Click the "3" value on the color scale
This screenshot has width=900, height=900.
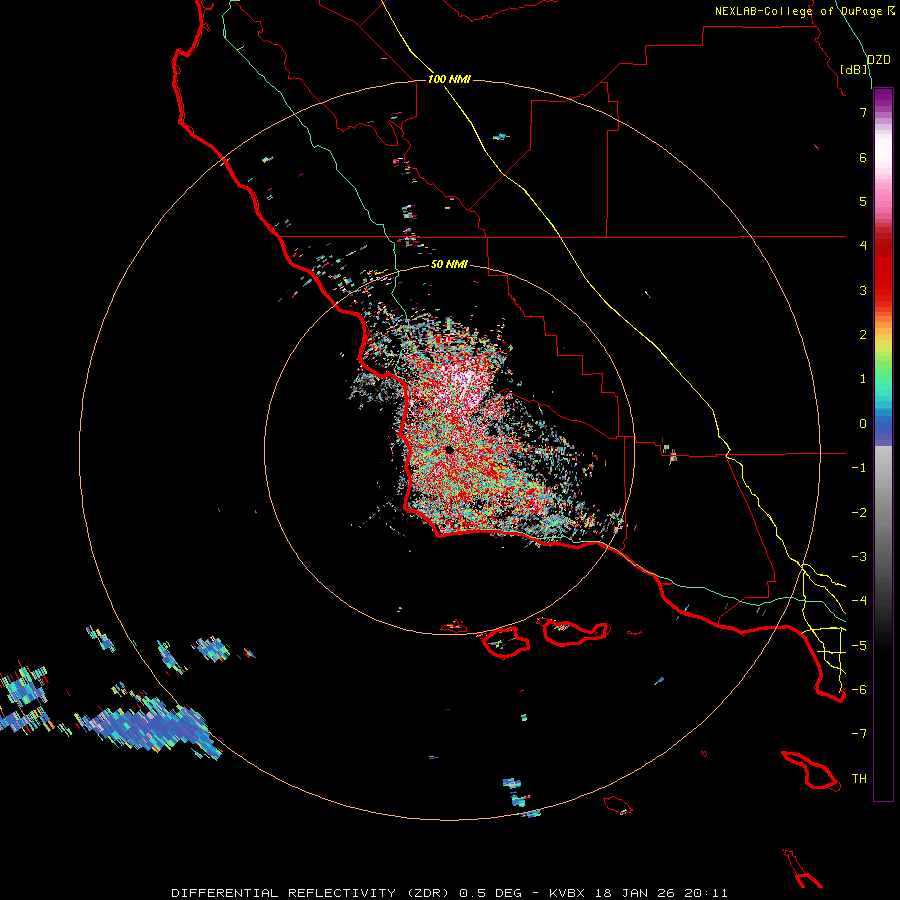(x=863, y=290)
